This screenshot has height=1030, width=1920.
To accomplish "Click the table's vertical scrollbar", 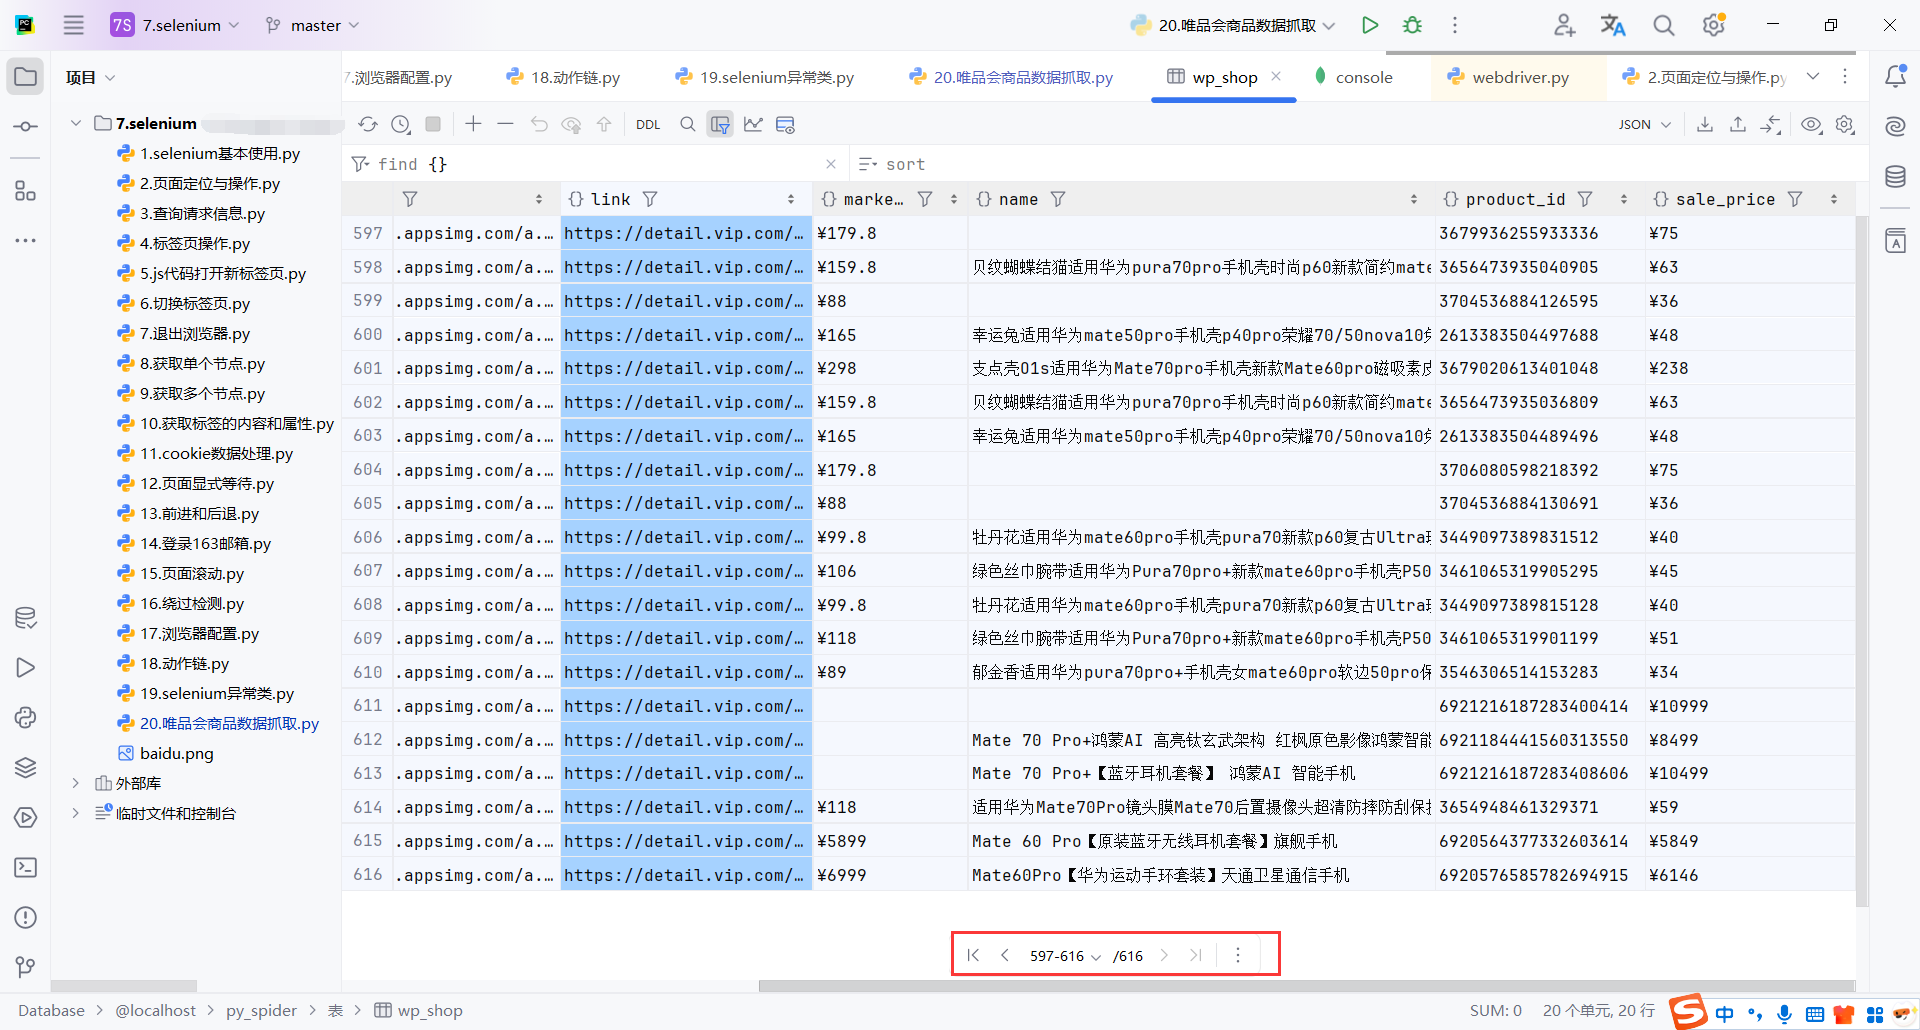I will (x=1862, y=560).
